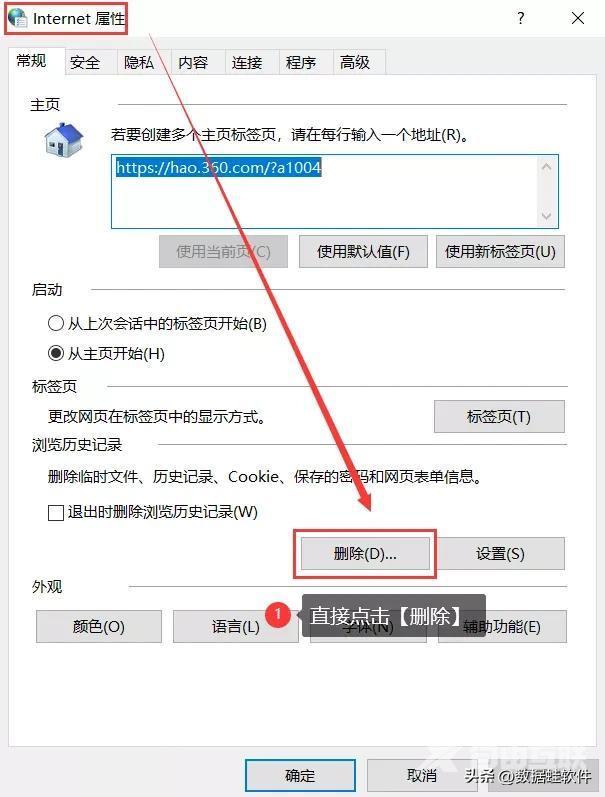
Task: Click the Internet Properties globe icon
Action: coord(18,18)
